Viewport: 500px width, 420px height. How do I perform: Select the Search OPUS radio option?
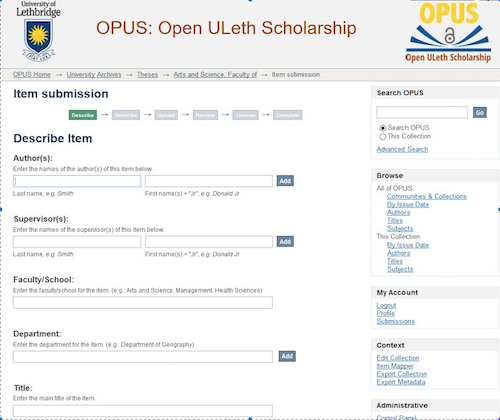(x=383, y=128)
